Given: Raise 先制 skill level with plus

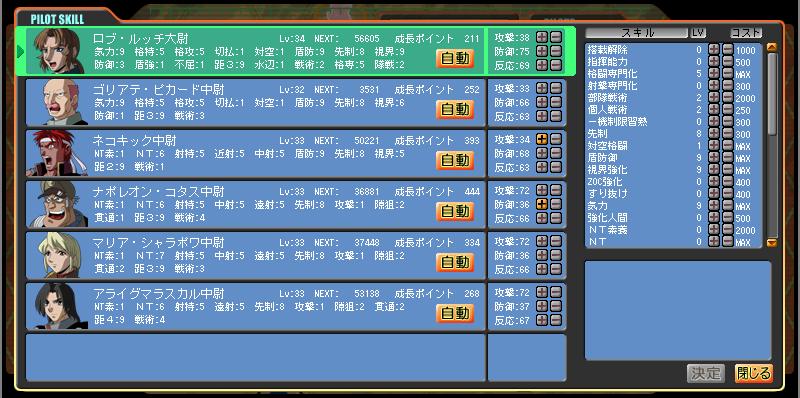Looking at the screenshot, I should [x=714, y=134].
